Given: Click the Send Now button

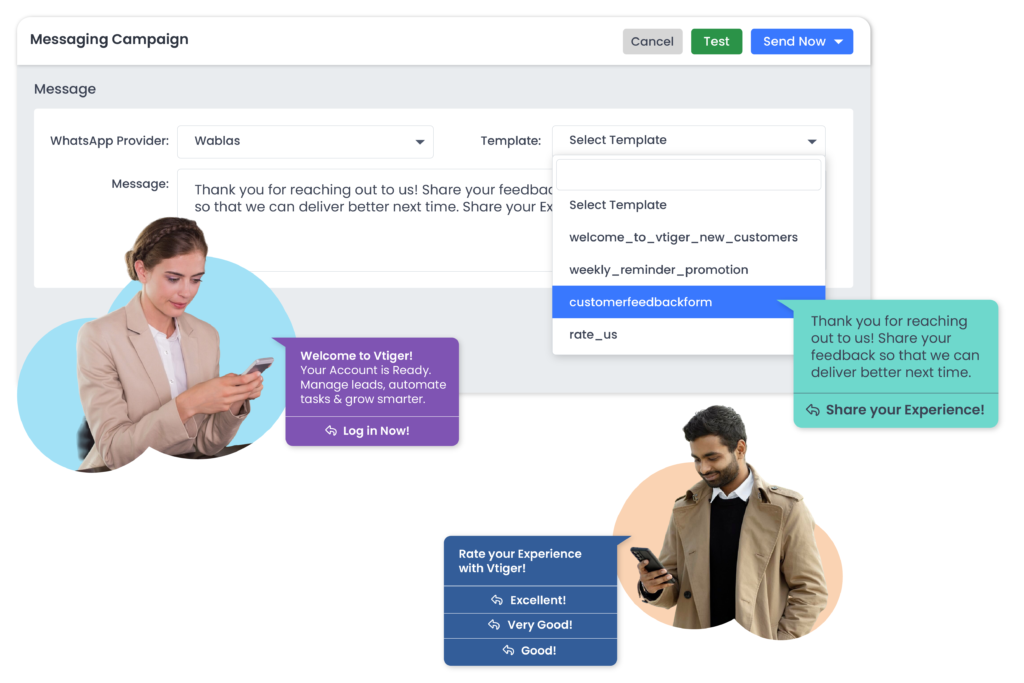Looking at the screenshot, I should click(793, 41).
